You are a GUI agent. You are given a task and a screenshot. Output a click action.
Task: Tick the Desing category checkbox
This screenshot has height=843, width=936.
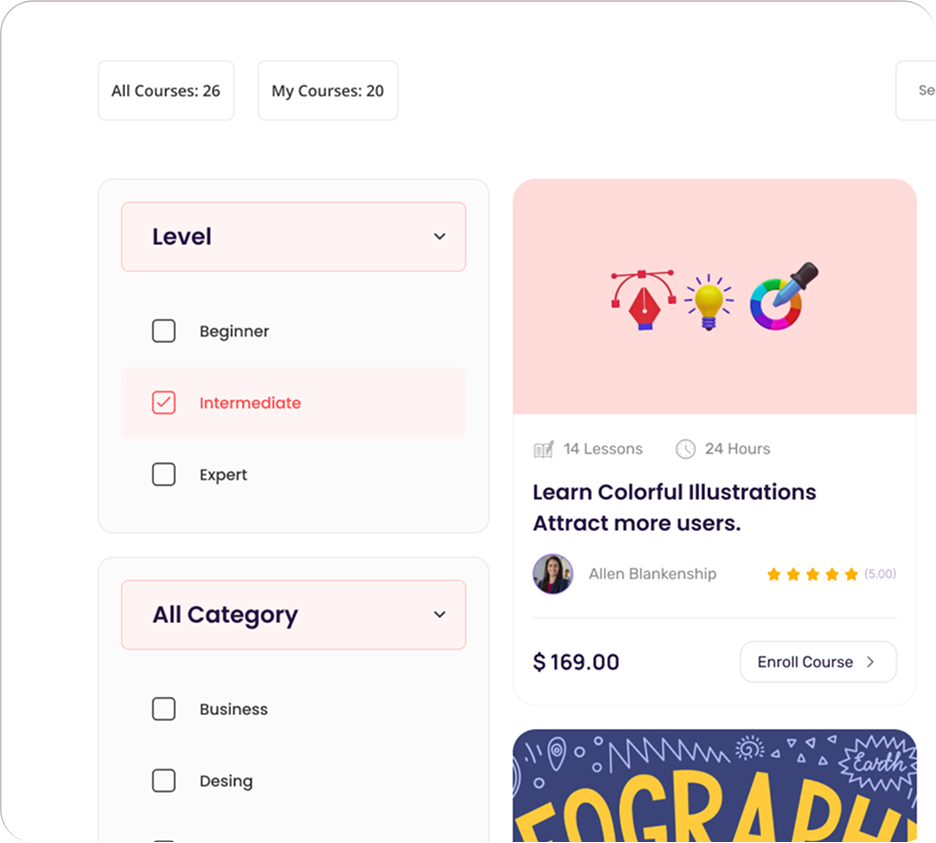click(164, 781)
